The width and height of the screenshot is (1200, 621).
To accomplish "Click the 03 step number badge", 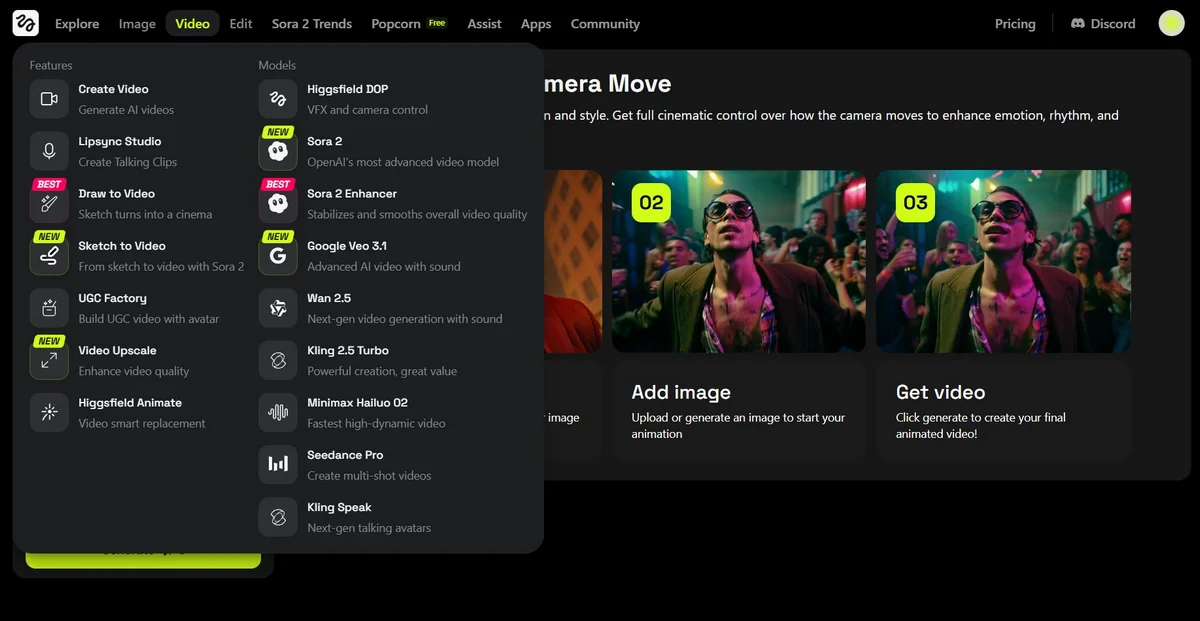I will pyautogui.click(x=915, y=203).
